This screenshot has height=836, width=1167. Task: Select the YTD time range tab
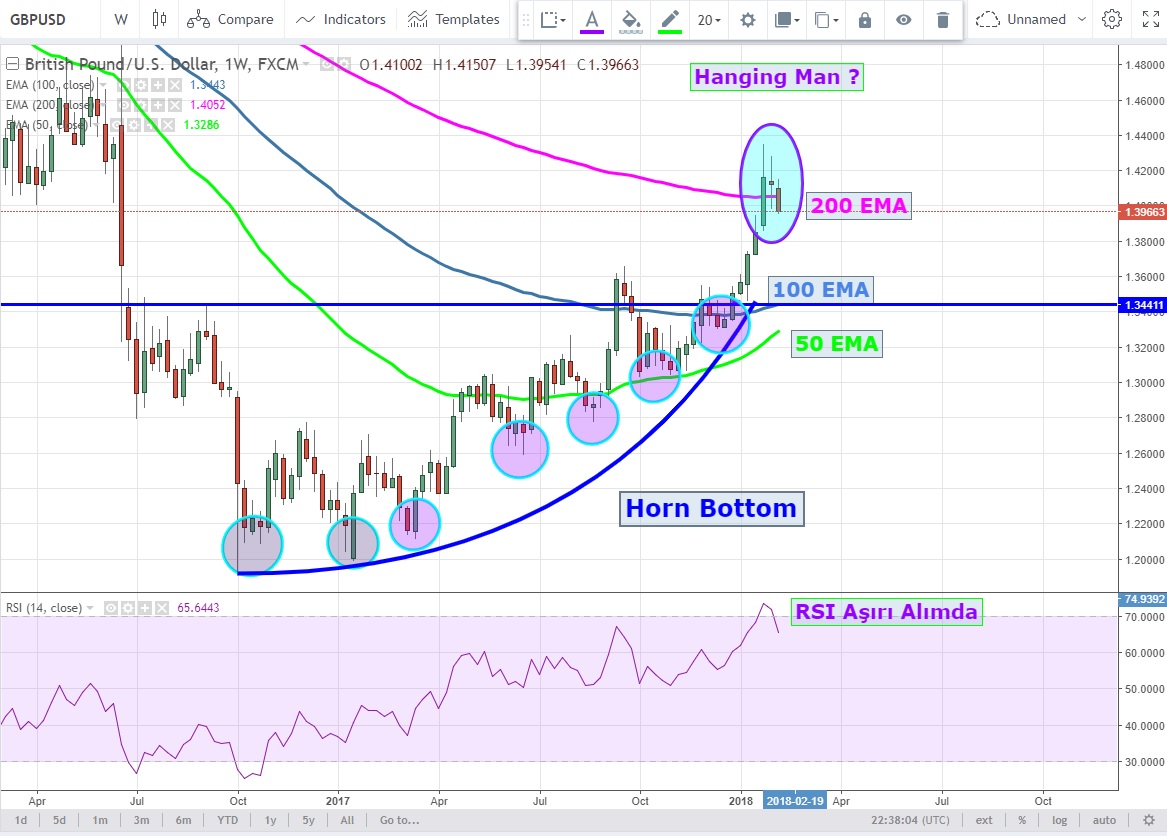(x=227, y=820)
